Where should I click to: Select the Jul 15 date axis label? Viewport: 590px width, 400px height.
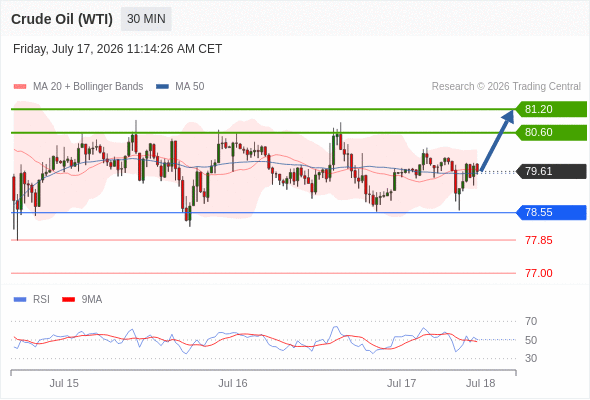click(x=64, y=383)
